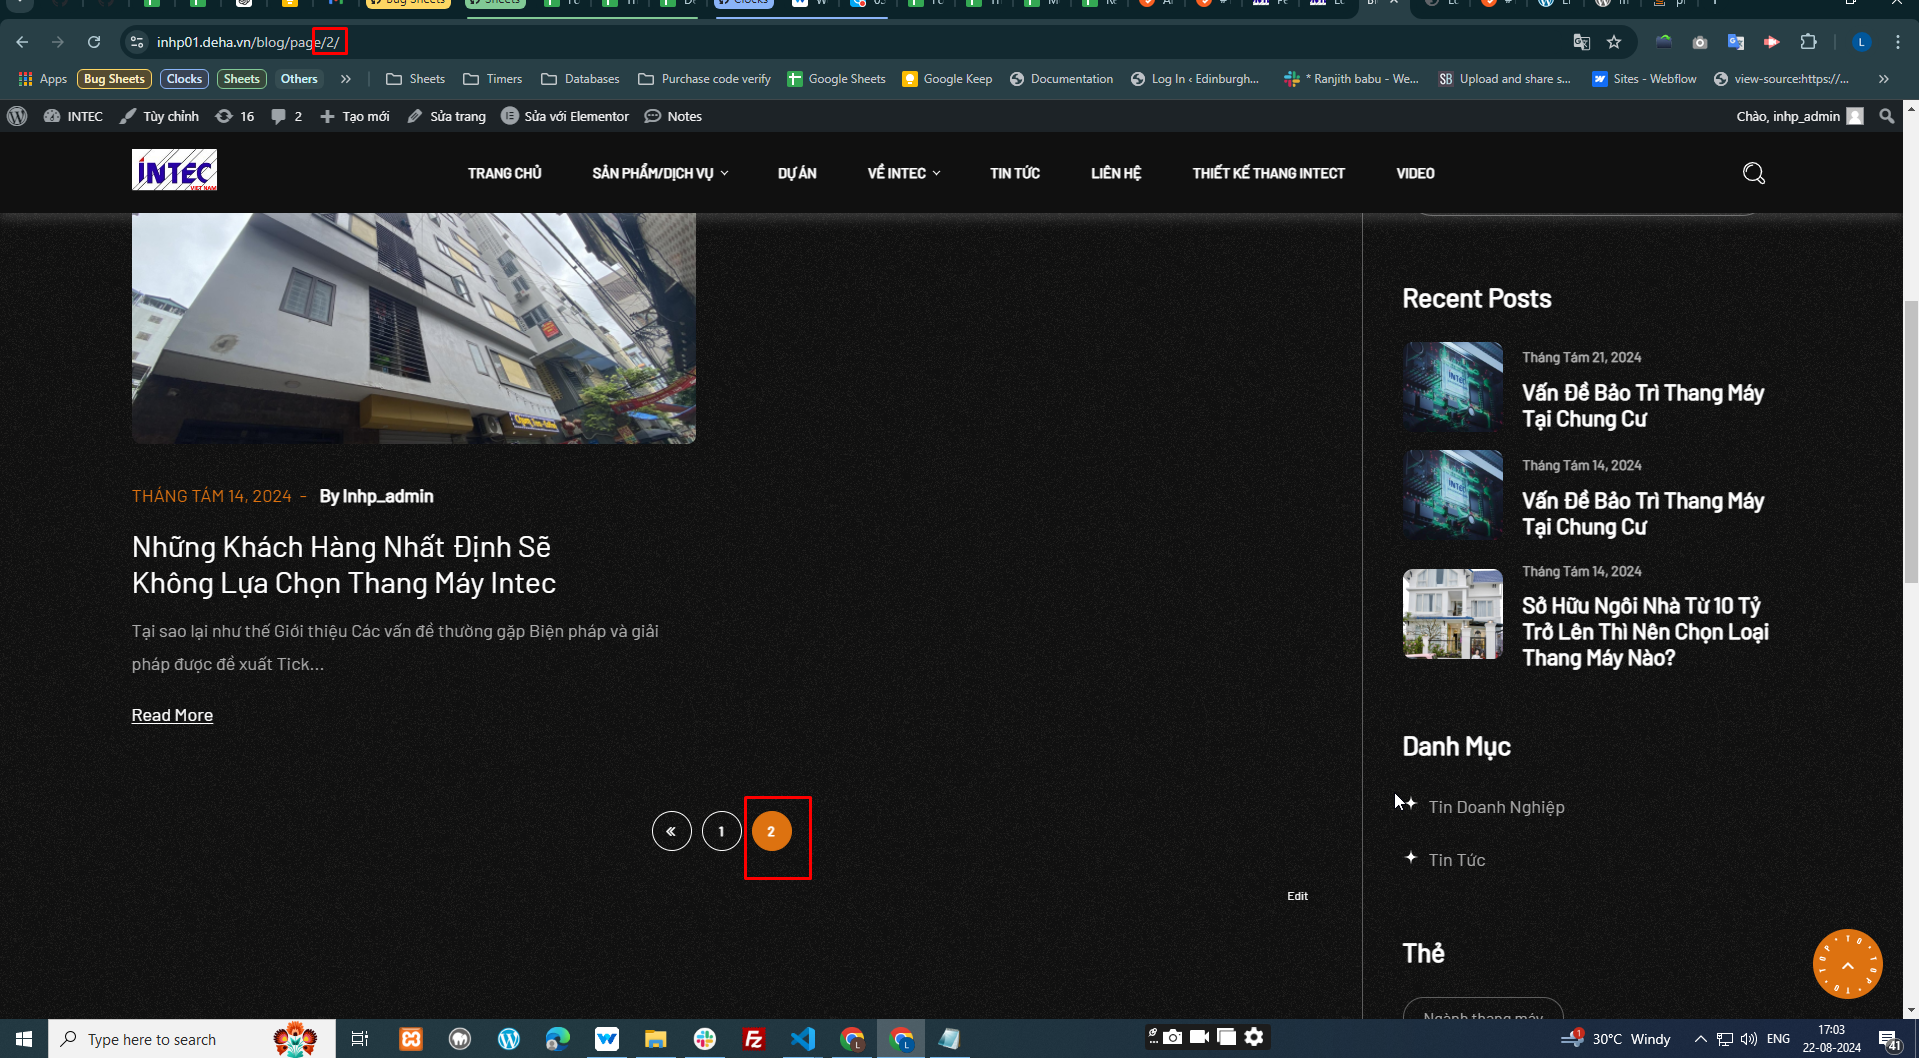This screenshot has height=1058, width=1919.
Task: Open the Bug Sheets bookmark
Action: tap(114, 79)
